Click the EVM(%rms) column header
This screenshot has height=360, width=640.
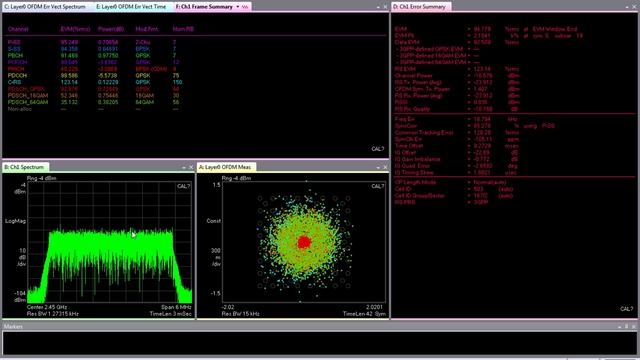point(75,29)
